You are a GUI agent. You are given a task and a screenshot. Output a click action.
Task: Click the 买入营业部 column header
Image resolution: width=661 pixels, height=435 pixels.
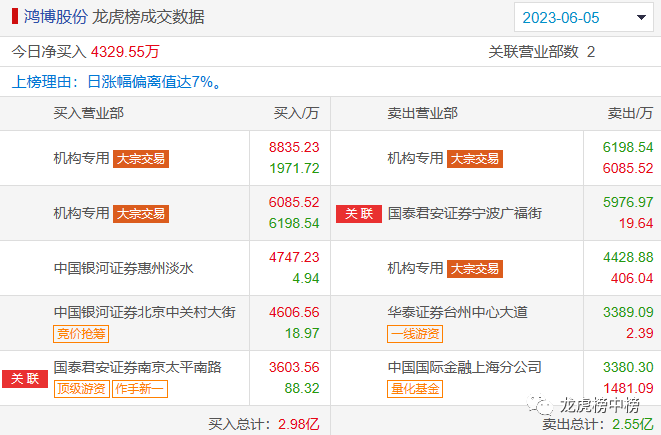point(88,113)
